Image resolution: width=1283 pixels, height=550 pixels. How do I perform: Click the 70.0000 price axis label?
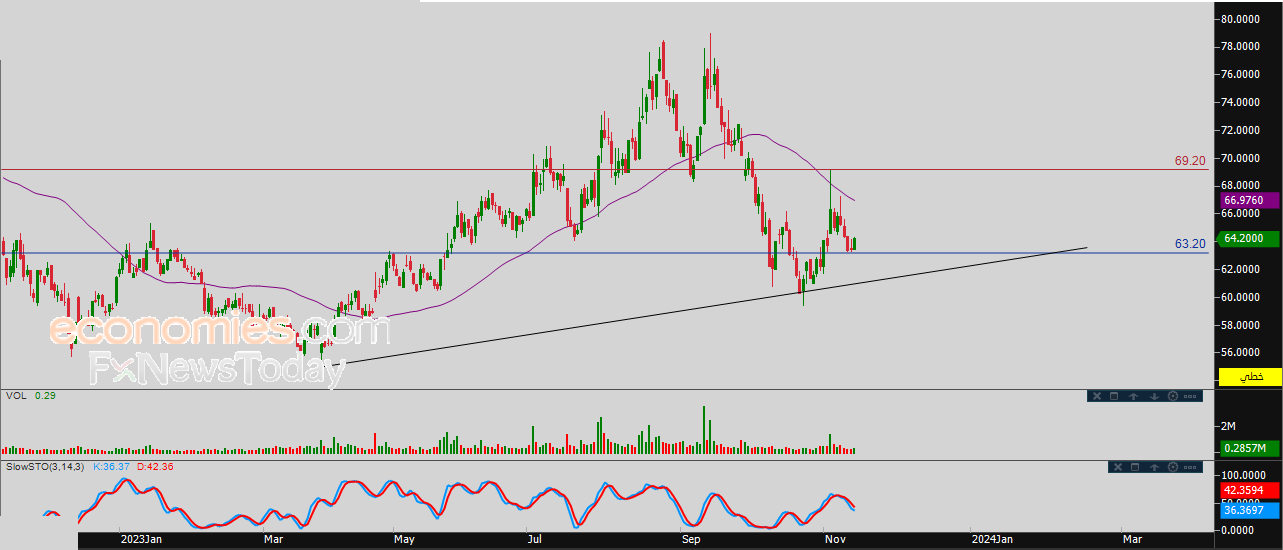click(x=1239, y=159)
